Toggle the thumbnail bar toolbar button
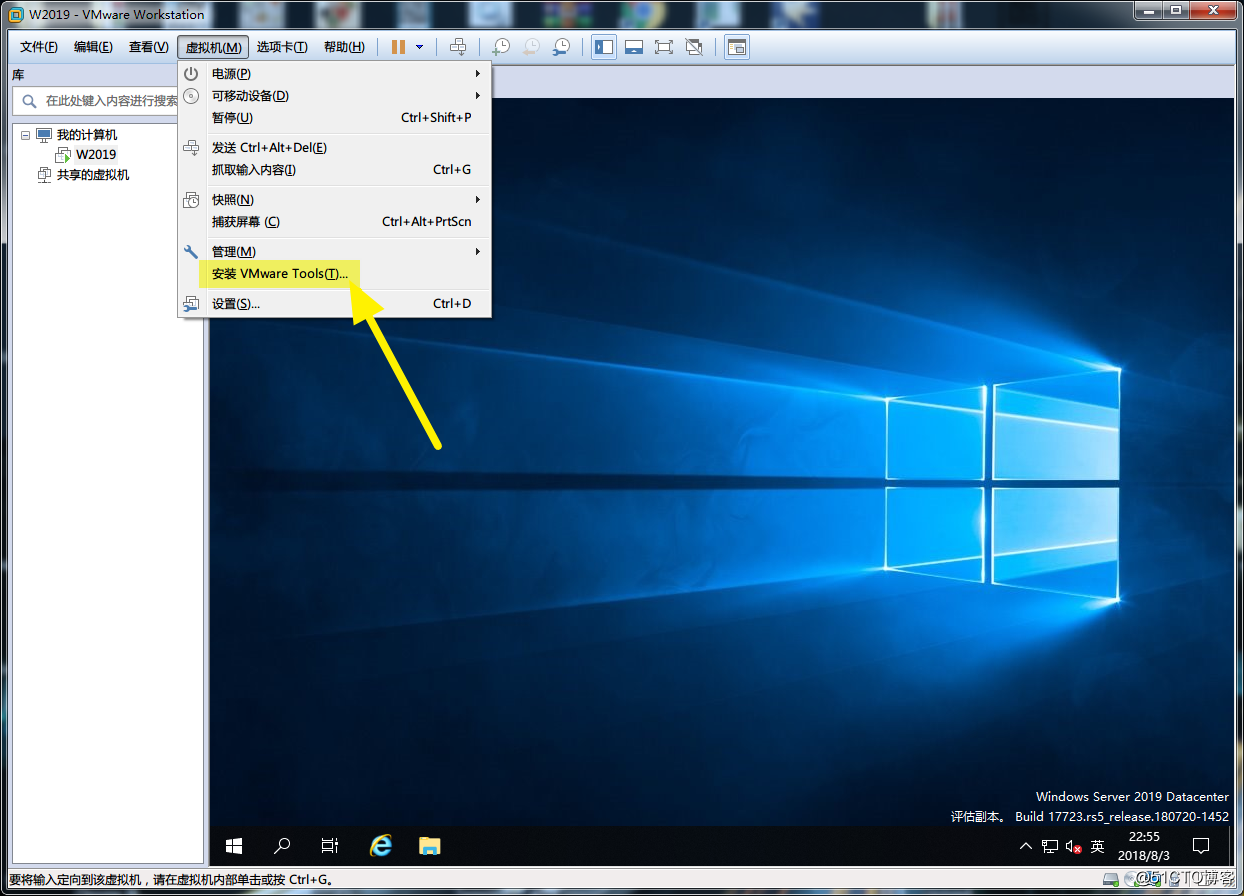The image size is (1244, 896). [633, 47]
